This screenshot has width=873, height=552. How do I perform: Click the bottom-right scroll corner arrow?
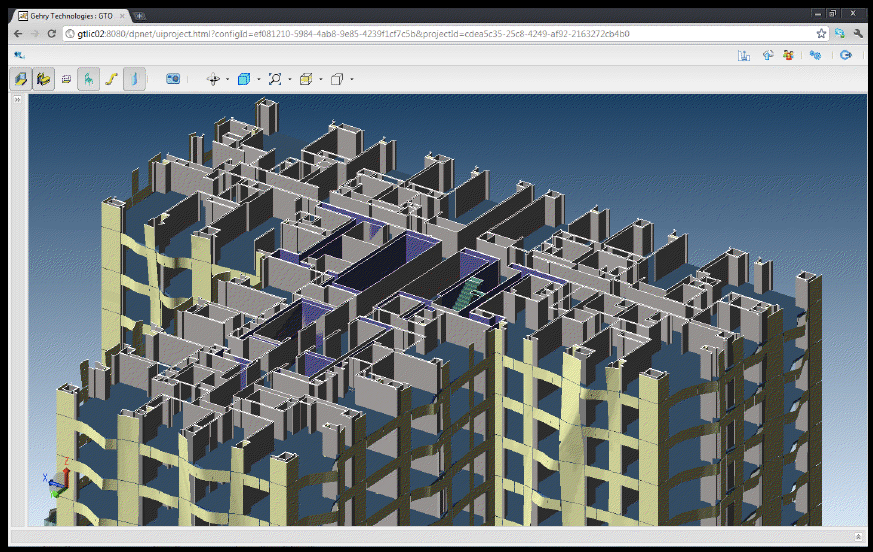(858, 537)
